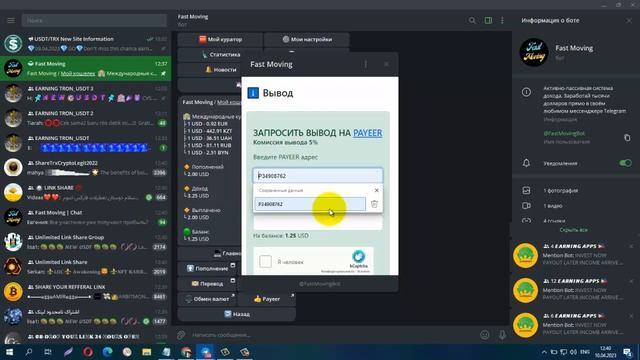The width and height of the screenshot is (640, 360).
Task: Open the Telegram hamburger menu
Action: click(11, 20)
